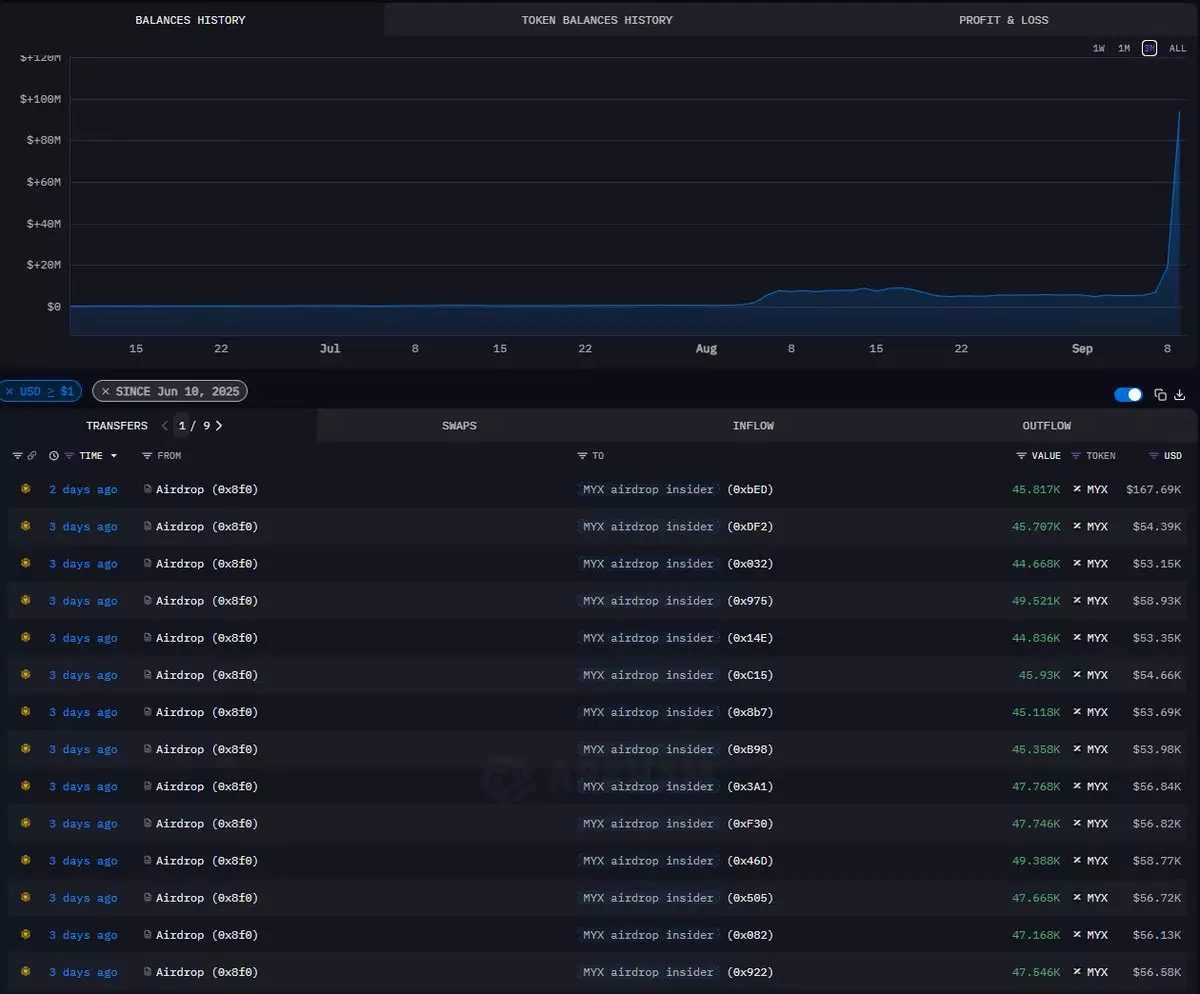
Task: Download transfers with the download icon
Action: click(1180, 395)
